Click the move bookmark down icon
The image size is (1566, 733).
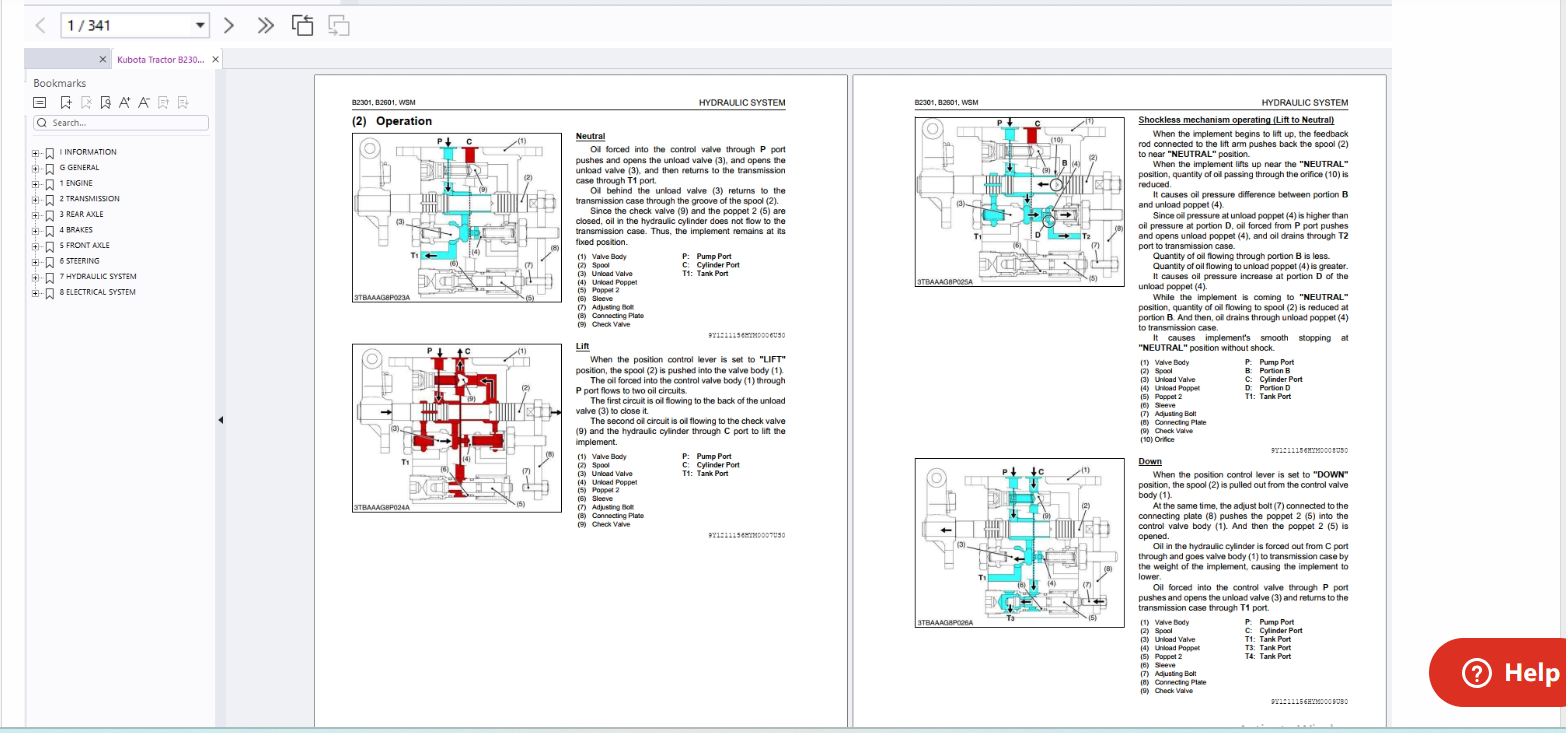pyautogui.click(x=182, y=102)
